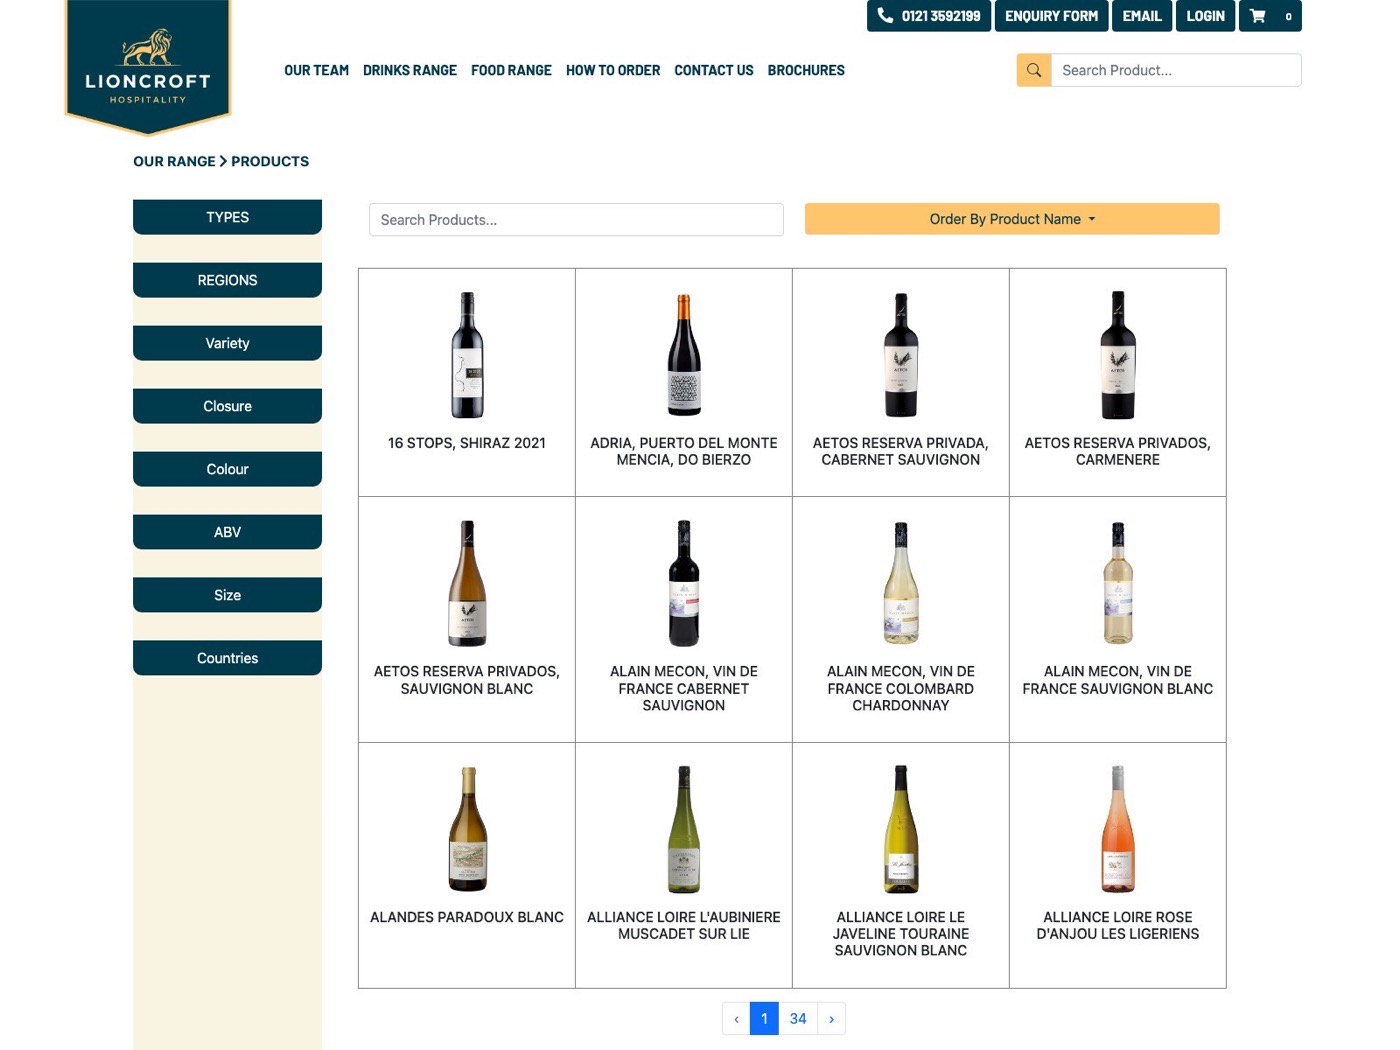This screenshot has width=1400, height=1050.
Task: Click the Lioncroft Hospitality logo
Action: click(148, 66)
